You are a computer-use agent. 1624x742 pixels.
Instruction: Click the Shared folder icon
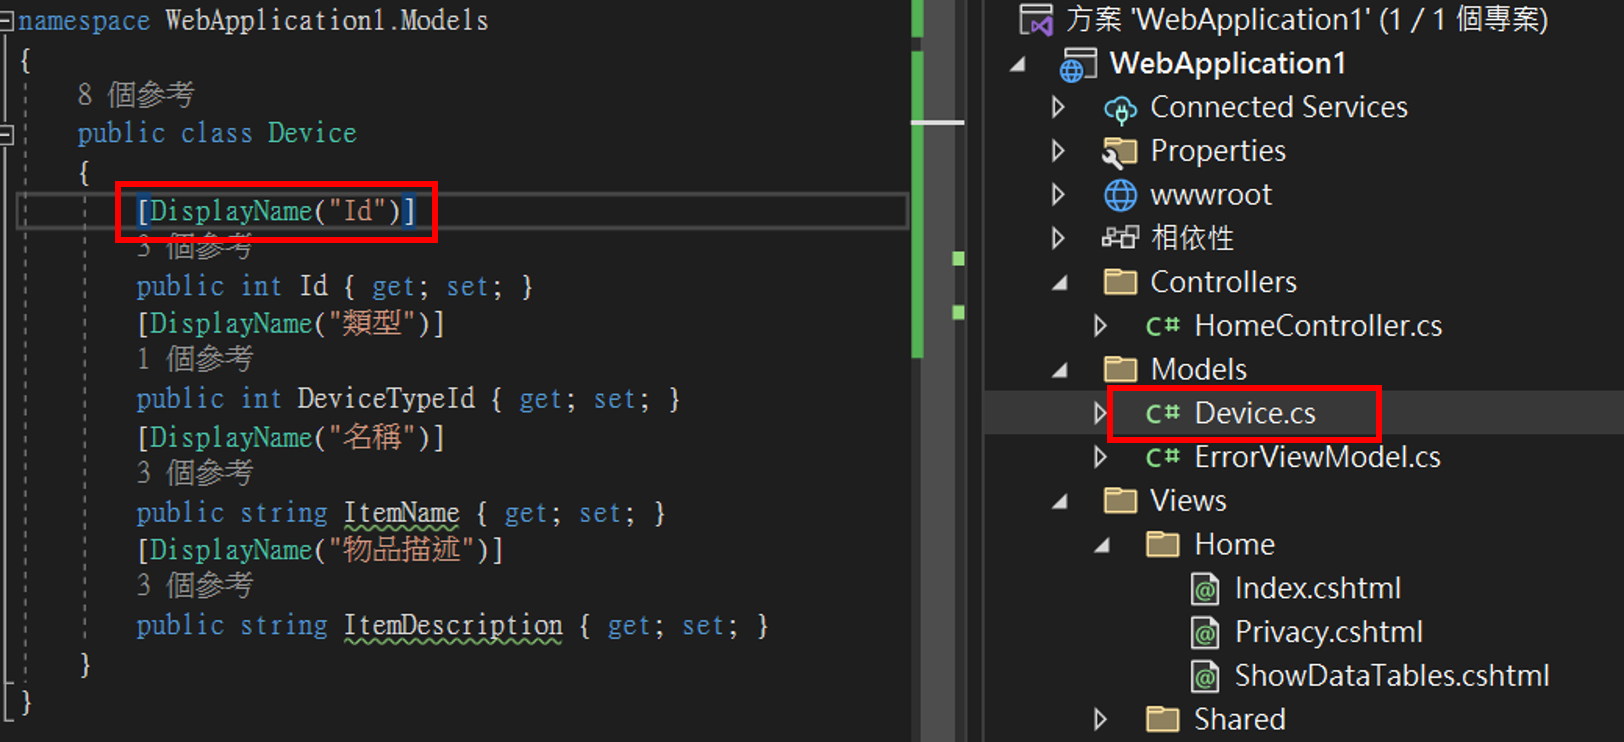tap(1162, 719)
